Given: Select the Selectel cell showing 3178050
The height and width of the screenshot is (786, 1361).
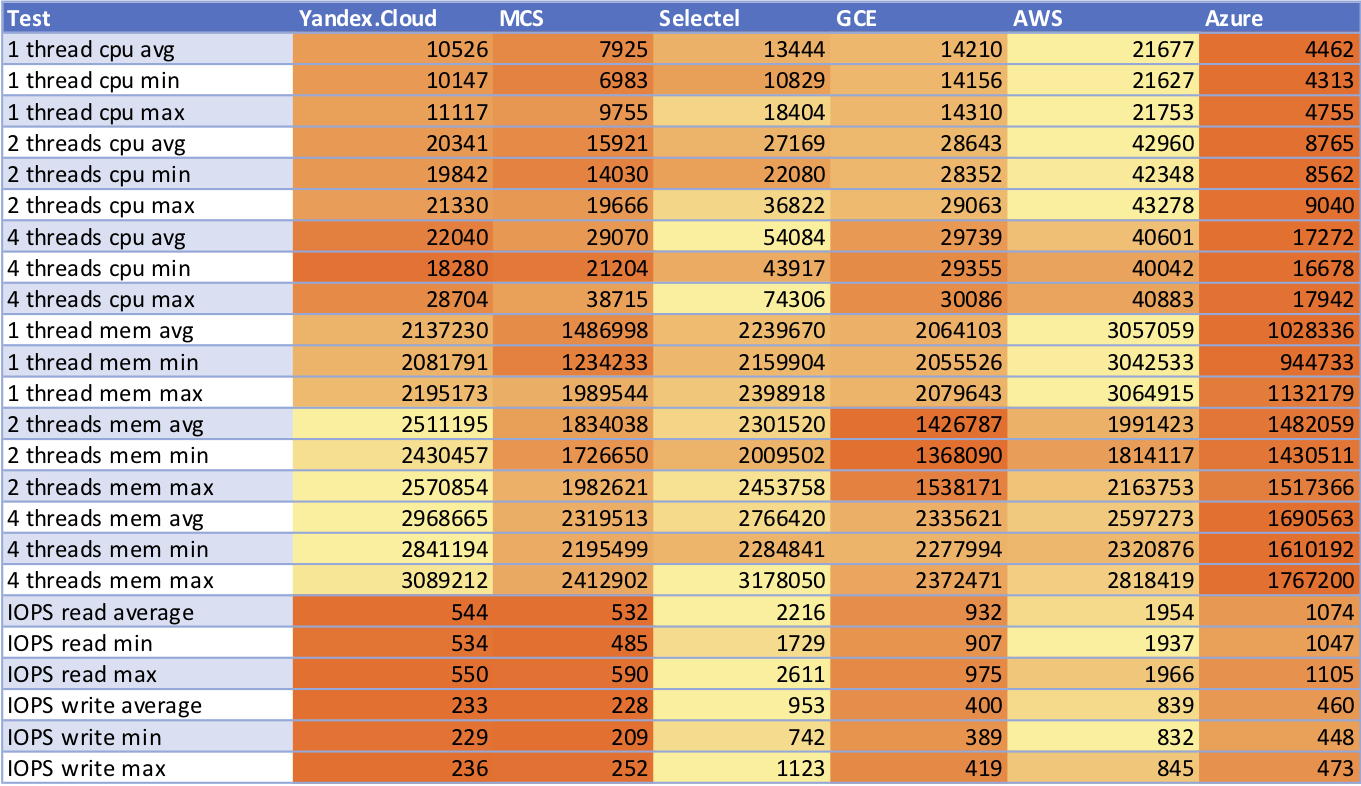Looking at the screenshot, I should tap(742, 580).
